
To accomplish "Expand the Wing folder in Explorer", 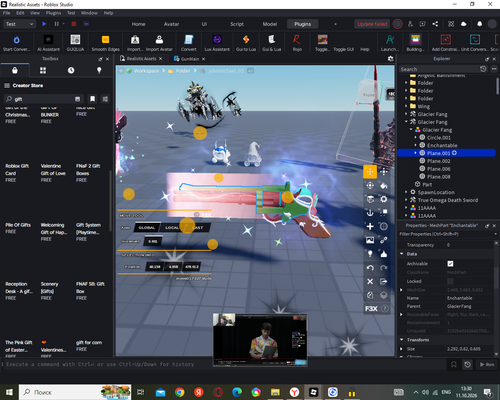I will pos(406,106).
